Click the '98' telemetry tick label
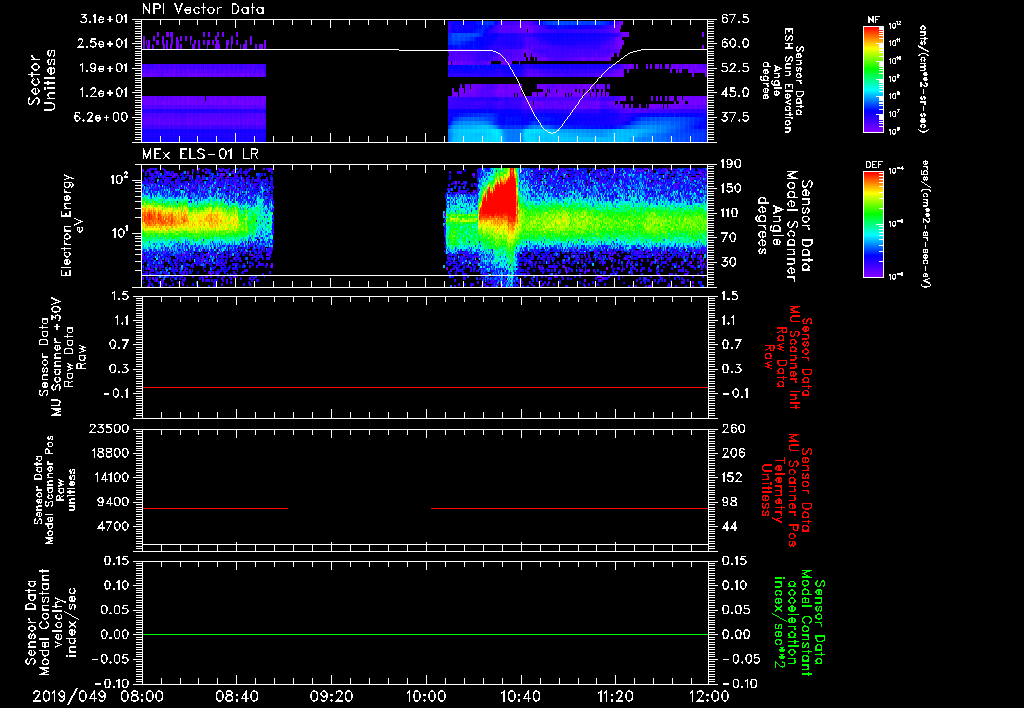 [x=728, y=502]
